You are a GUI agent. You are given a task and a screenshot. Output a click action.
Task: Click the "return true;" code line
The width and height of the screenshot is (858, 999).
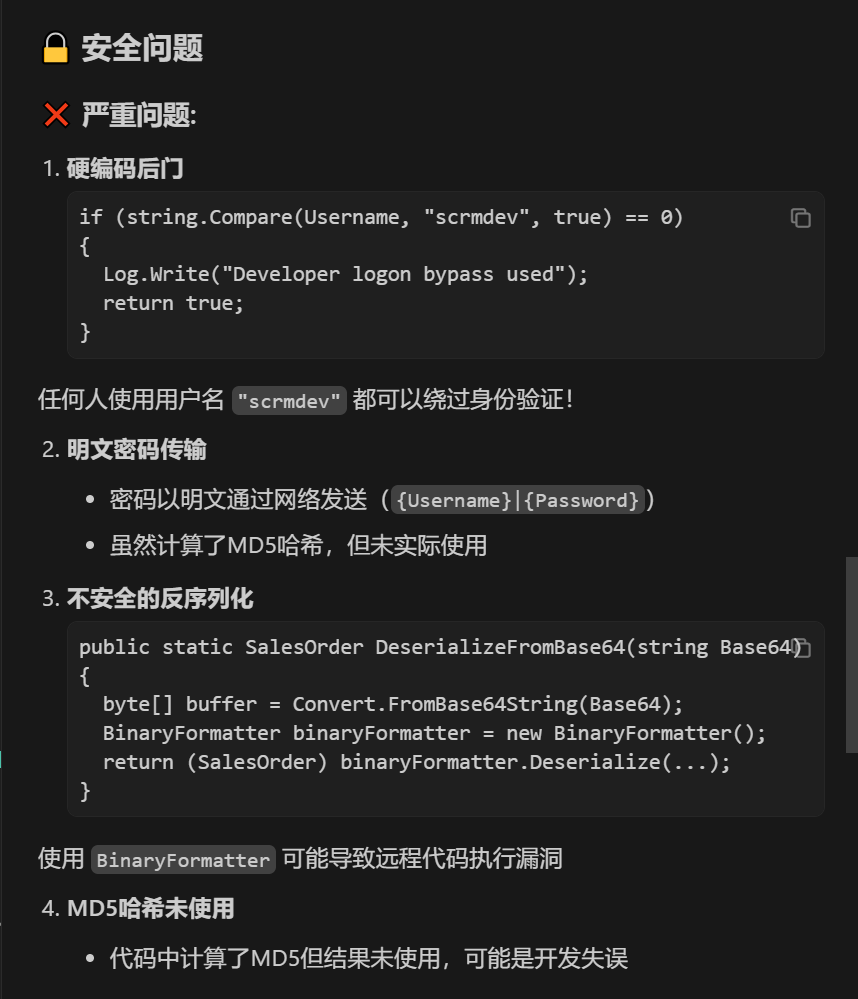point(173,303)
